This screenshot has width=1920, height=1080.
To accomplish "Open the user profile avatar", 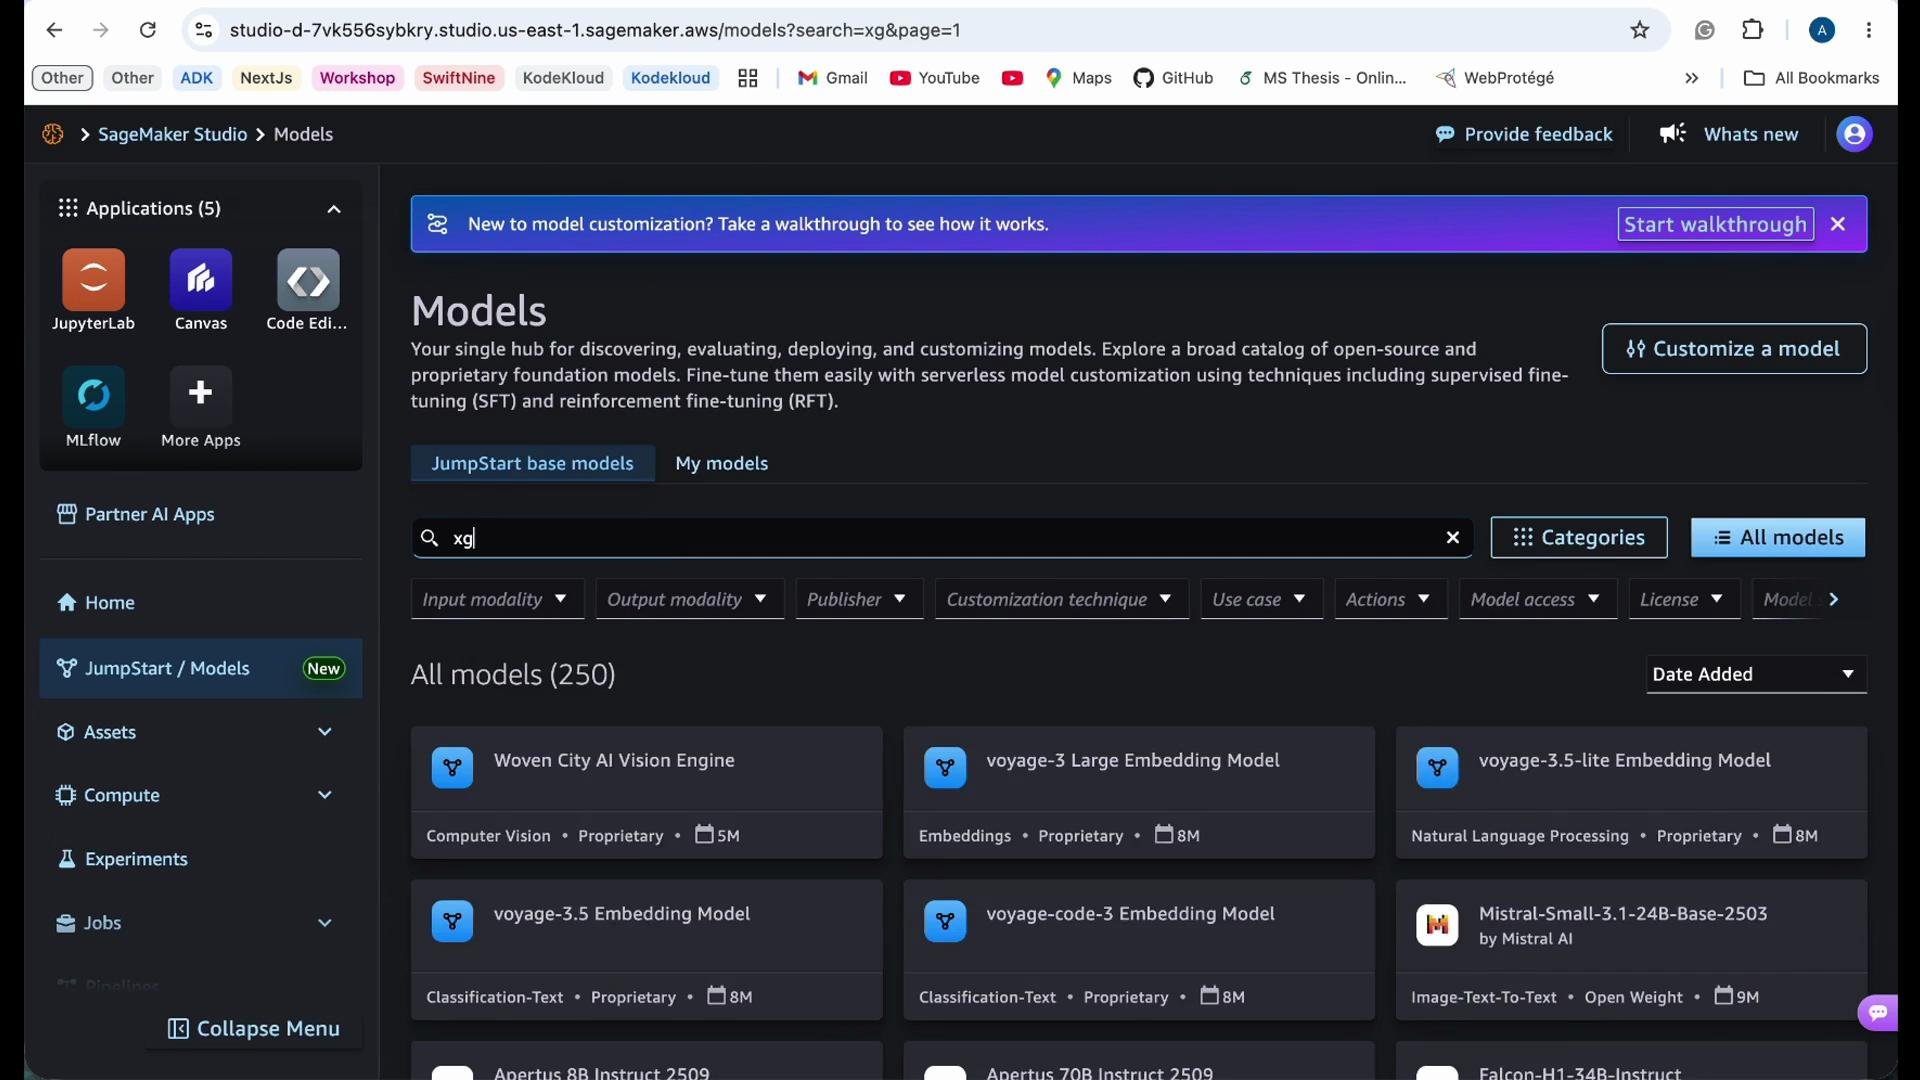I will coord(1854,134).
